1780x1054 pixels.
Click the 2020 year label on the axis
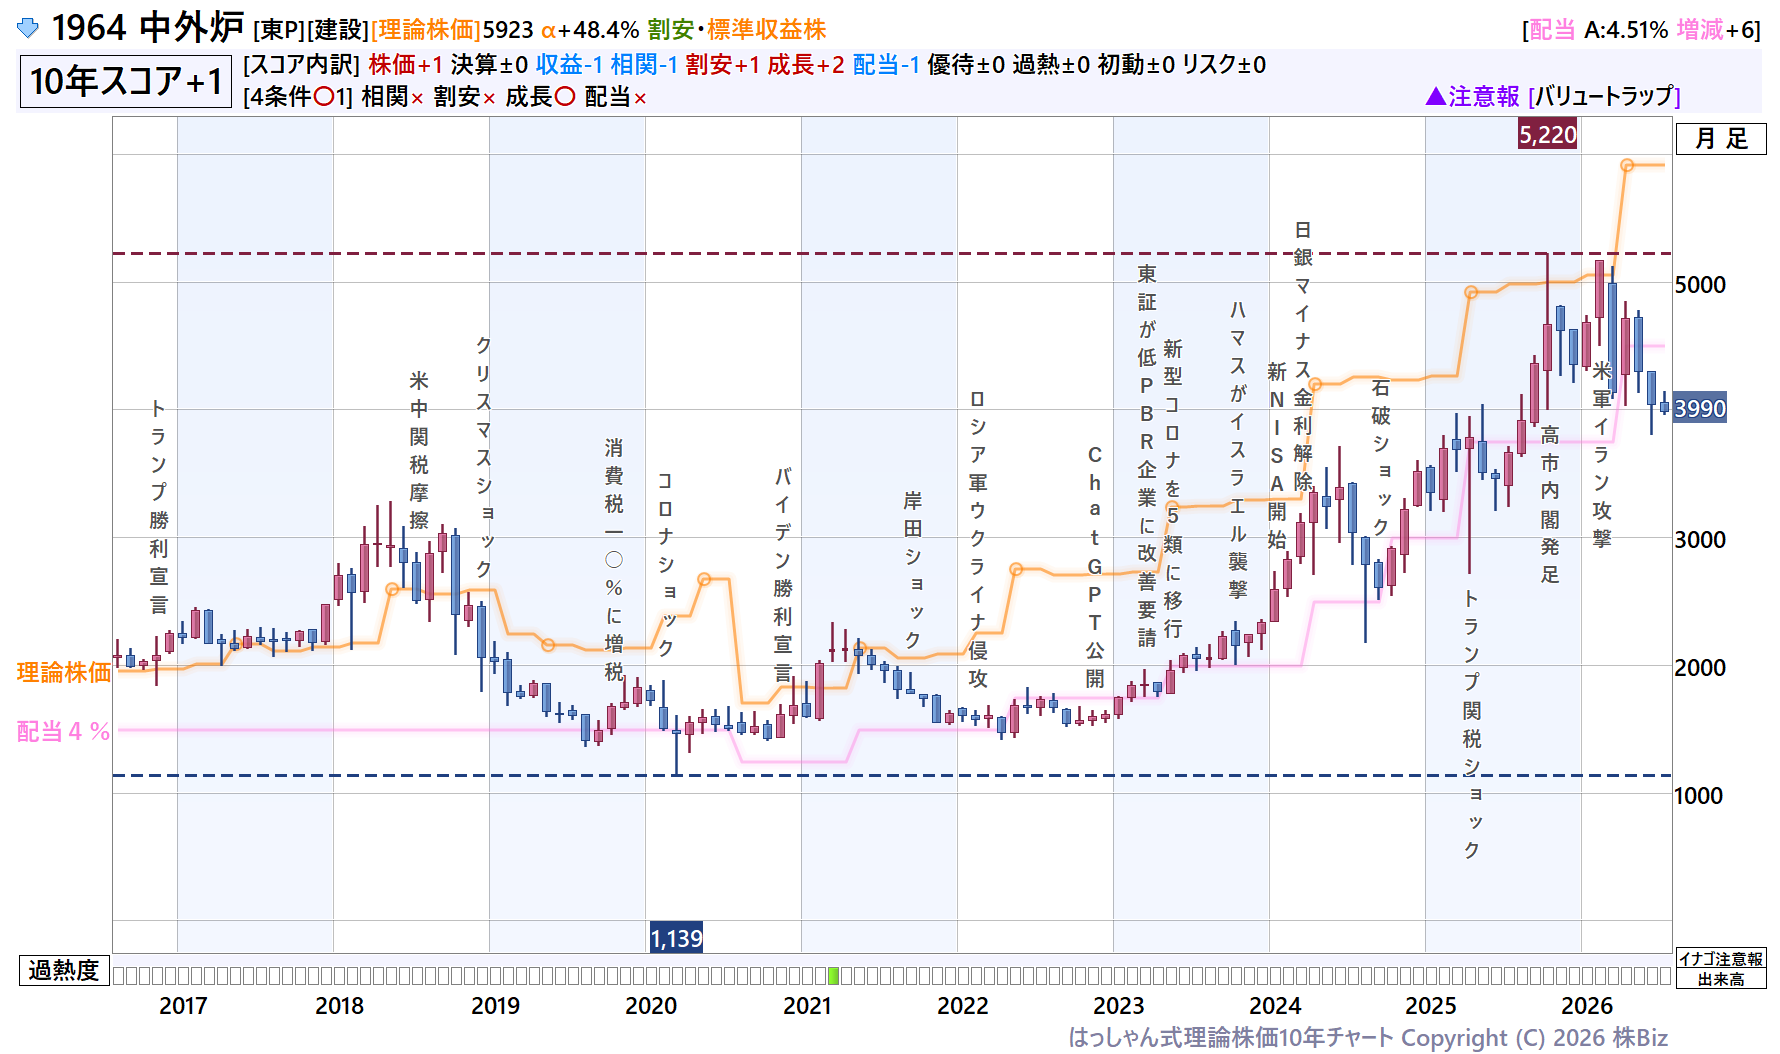651,1005
